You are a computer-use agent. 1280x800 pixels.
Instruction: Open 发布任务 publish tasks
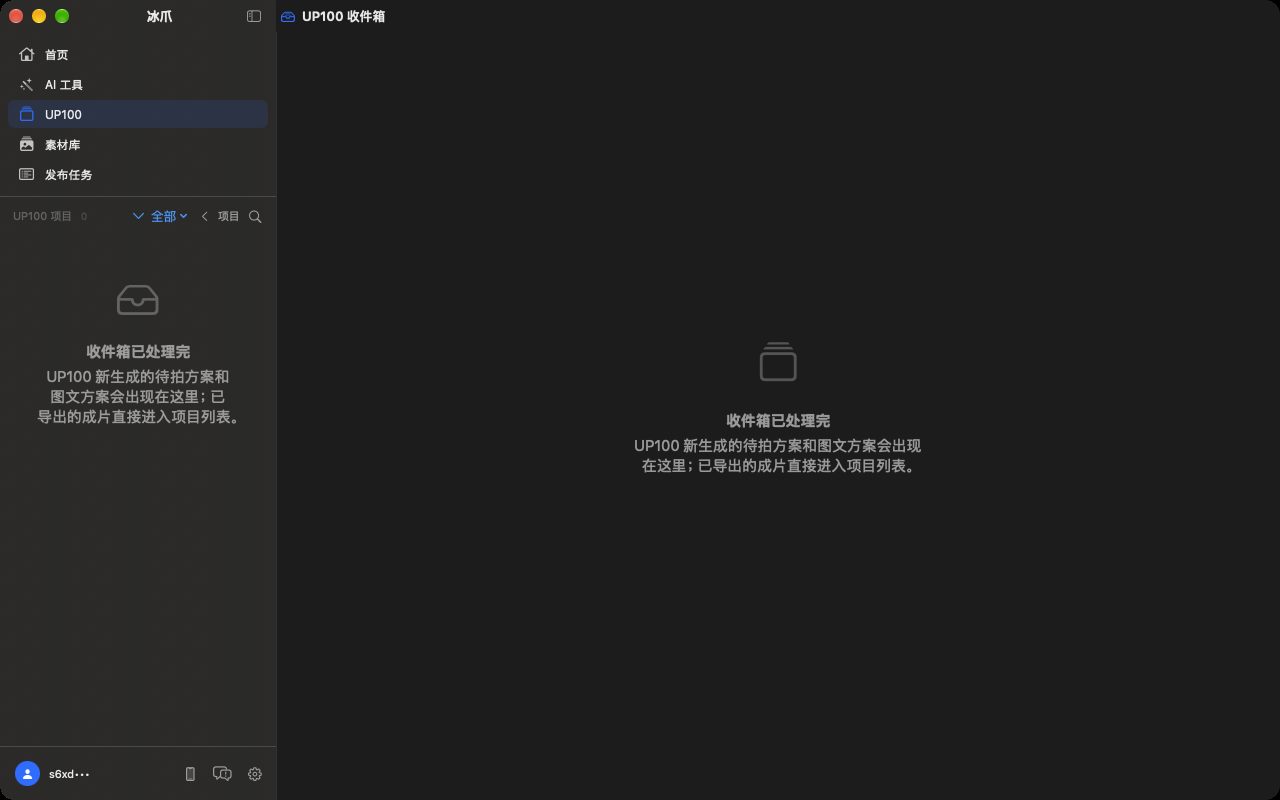[x=138, y=175]
